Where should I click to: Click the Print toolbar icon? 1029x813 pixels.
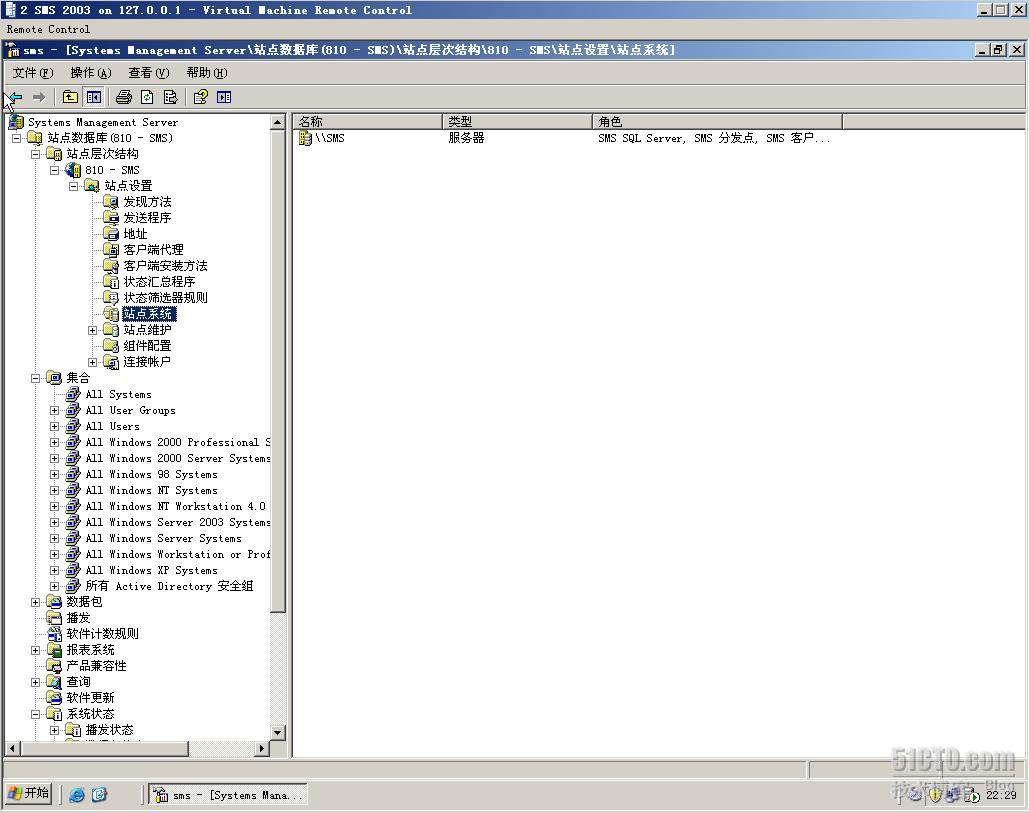pos(123,97)
